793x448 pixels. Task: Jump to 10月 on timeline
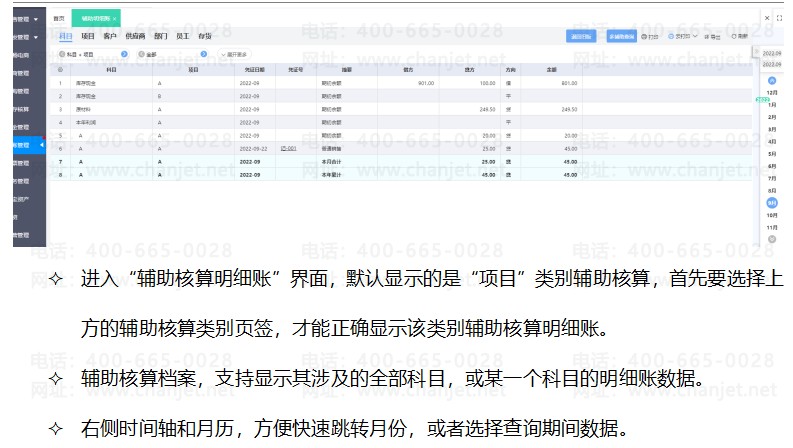(x=772, y=215)
